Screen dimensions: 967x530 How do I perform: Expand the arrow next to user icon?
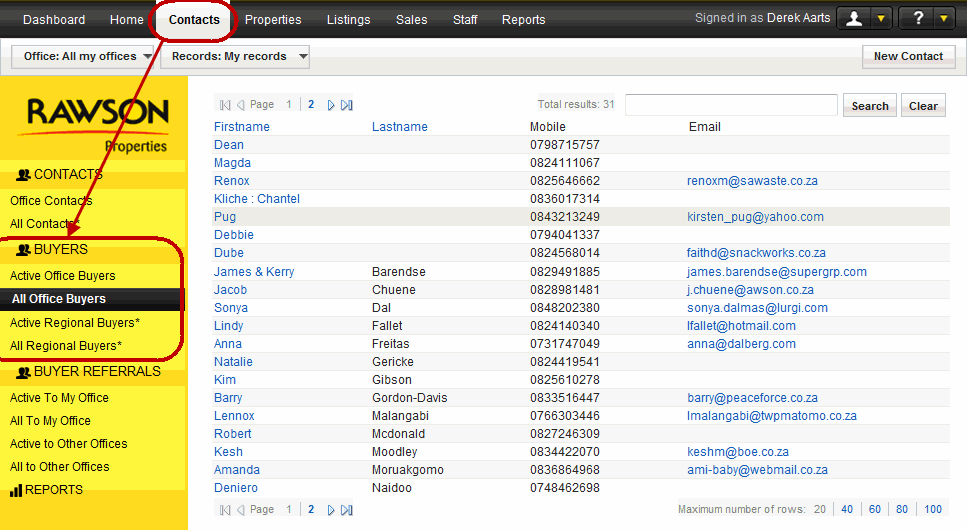click(880, 19)
